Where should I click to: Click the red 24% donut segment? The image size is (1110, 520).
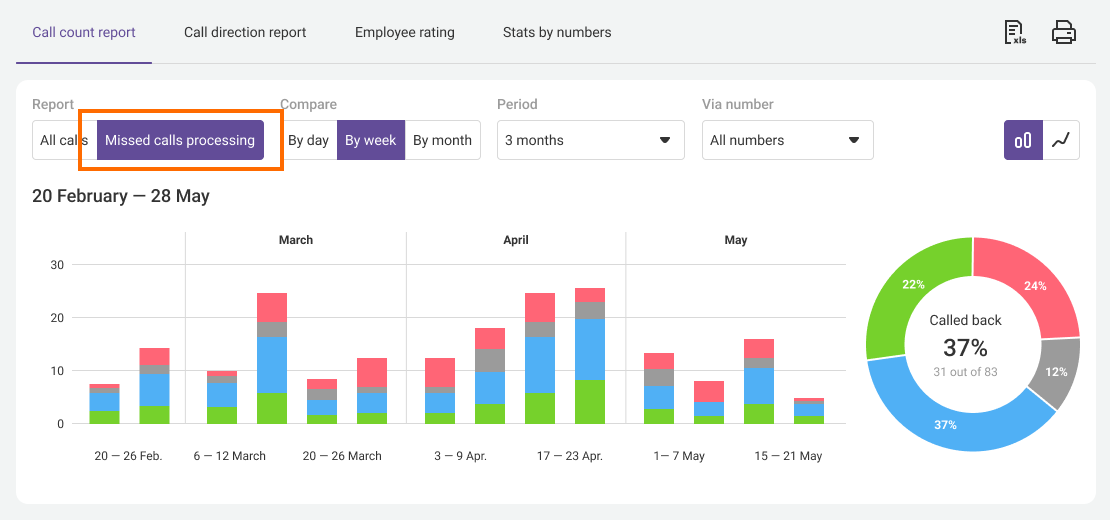click(1034, 286)
